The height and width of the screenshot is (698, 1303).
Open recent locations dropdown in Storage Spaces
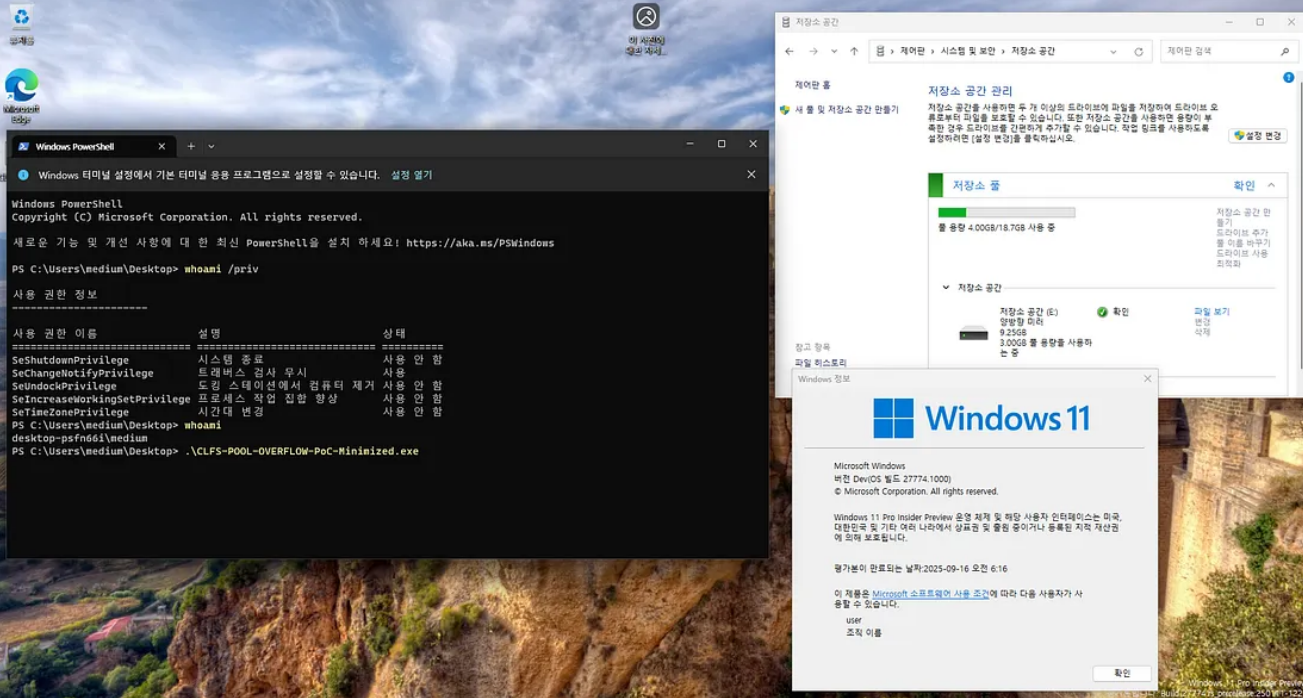pyautogui.click(x=834, y=51)
